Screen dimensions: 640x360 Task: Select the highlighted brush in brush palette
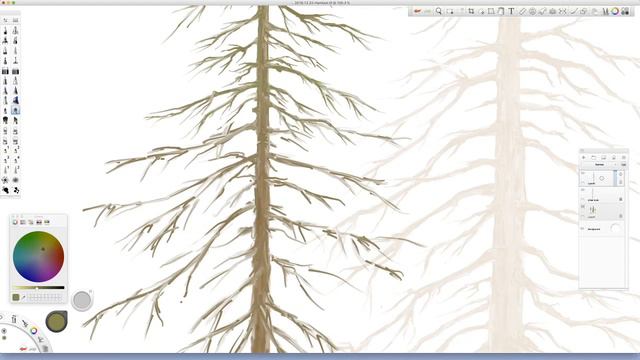click(16, 110)
